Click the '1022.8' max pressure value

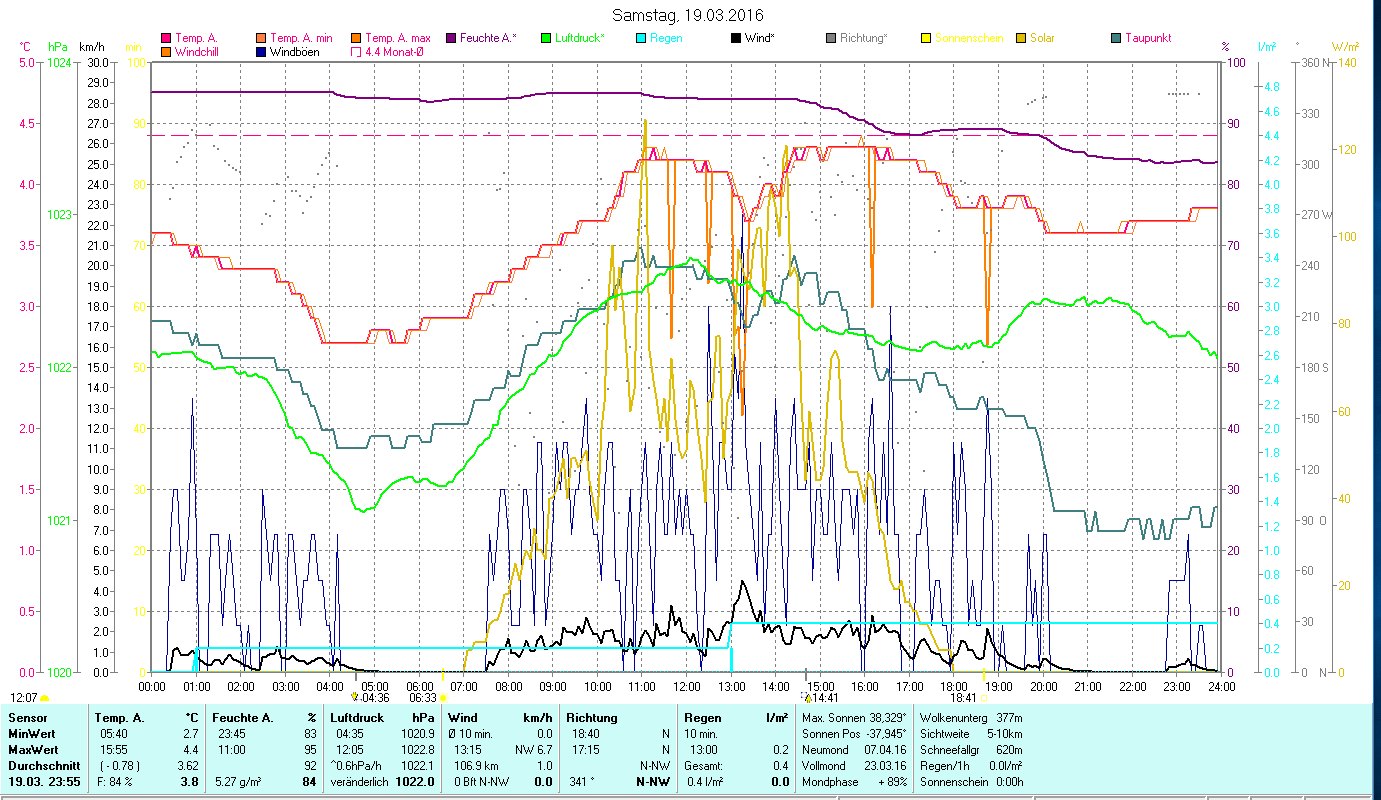click(419, 750)
